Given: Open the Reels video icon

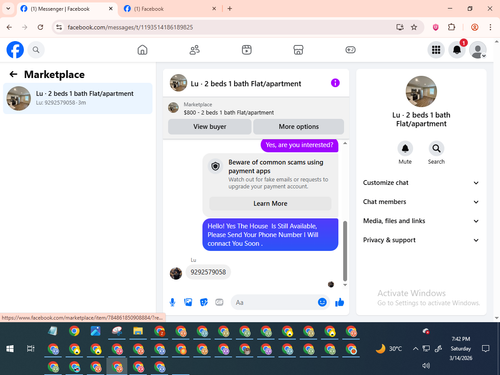Looking at the screenshot, I should (x=247, y=50).
